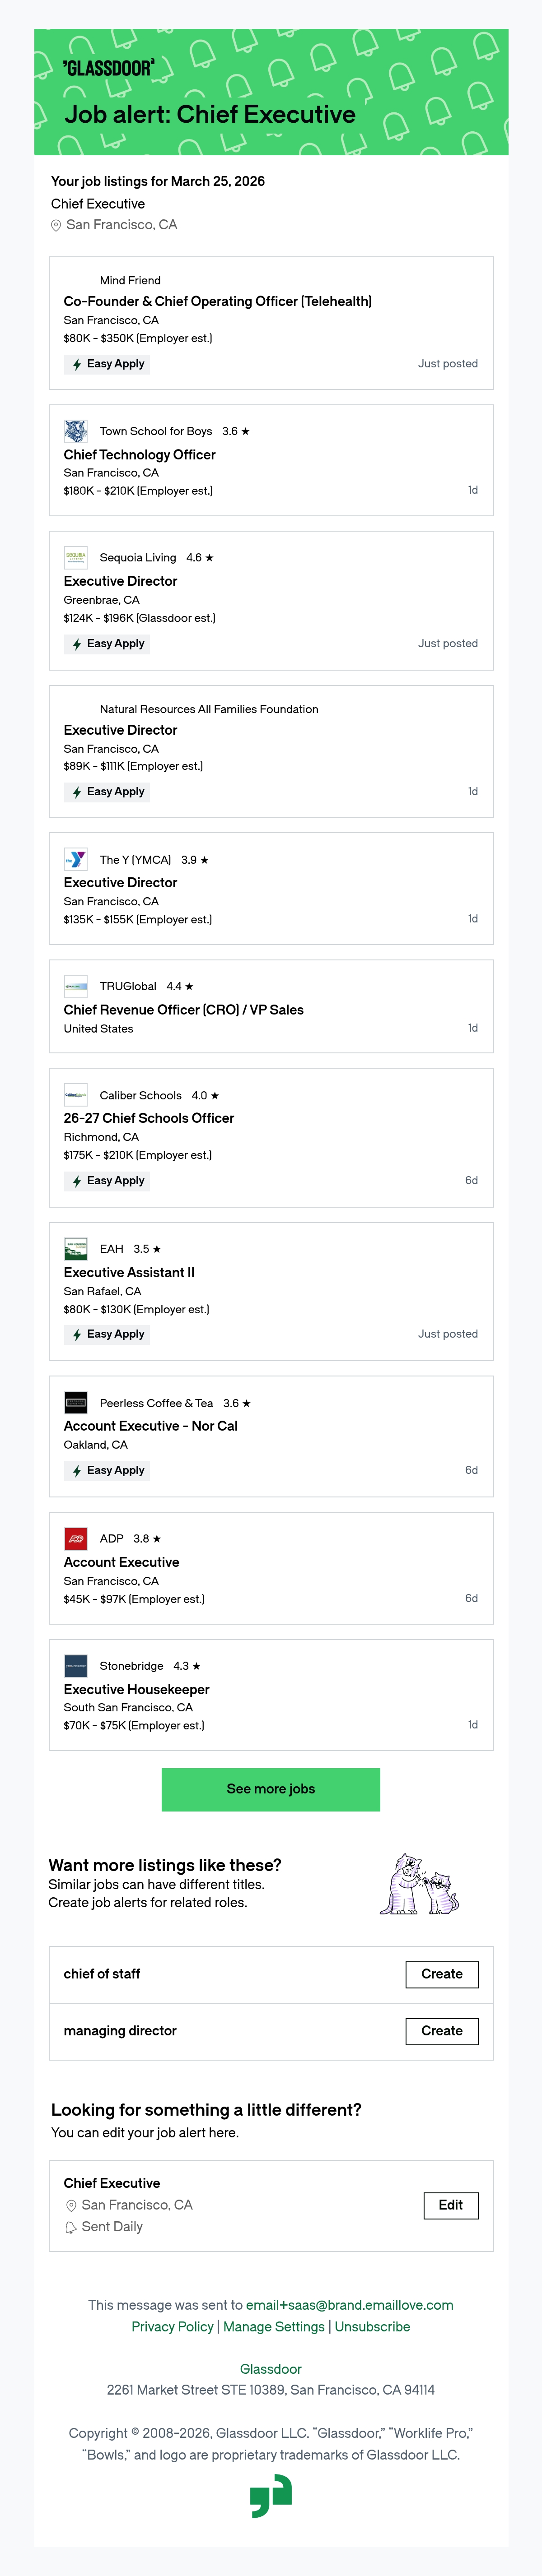Screen dimensions: 542x2576
Task: Click the Unsubscribe link
Action: [x=372, y=2327]
